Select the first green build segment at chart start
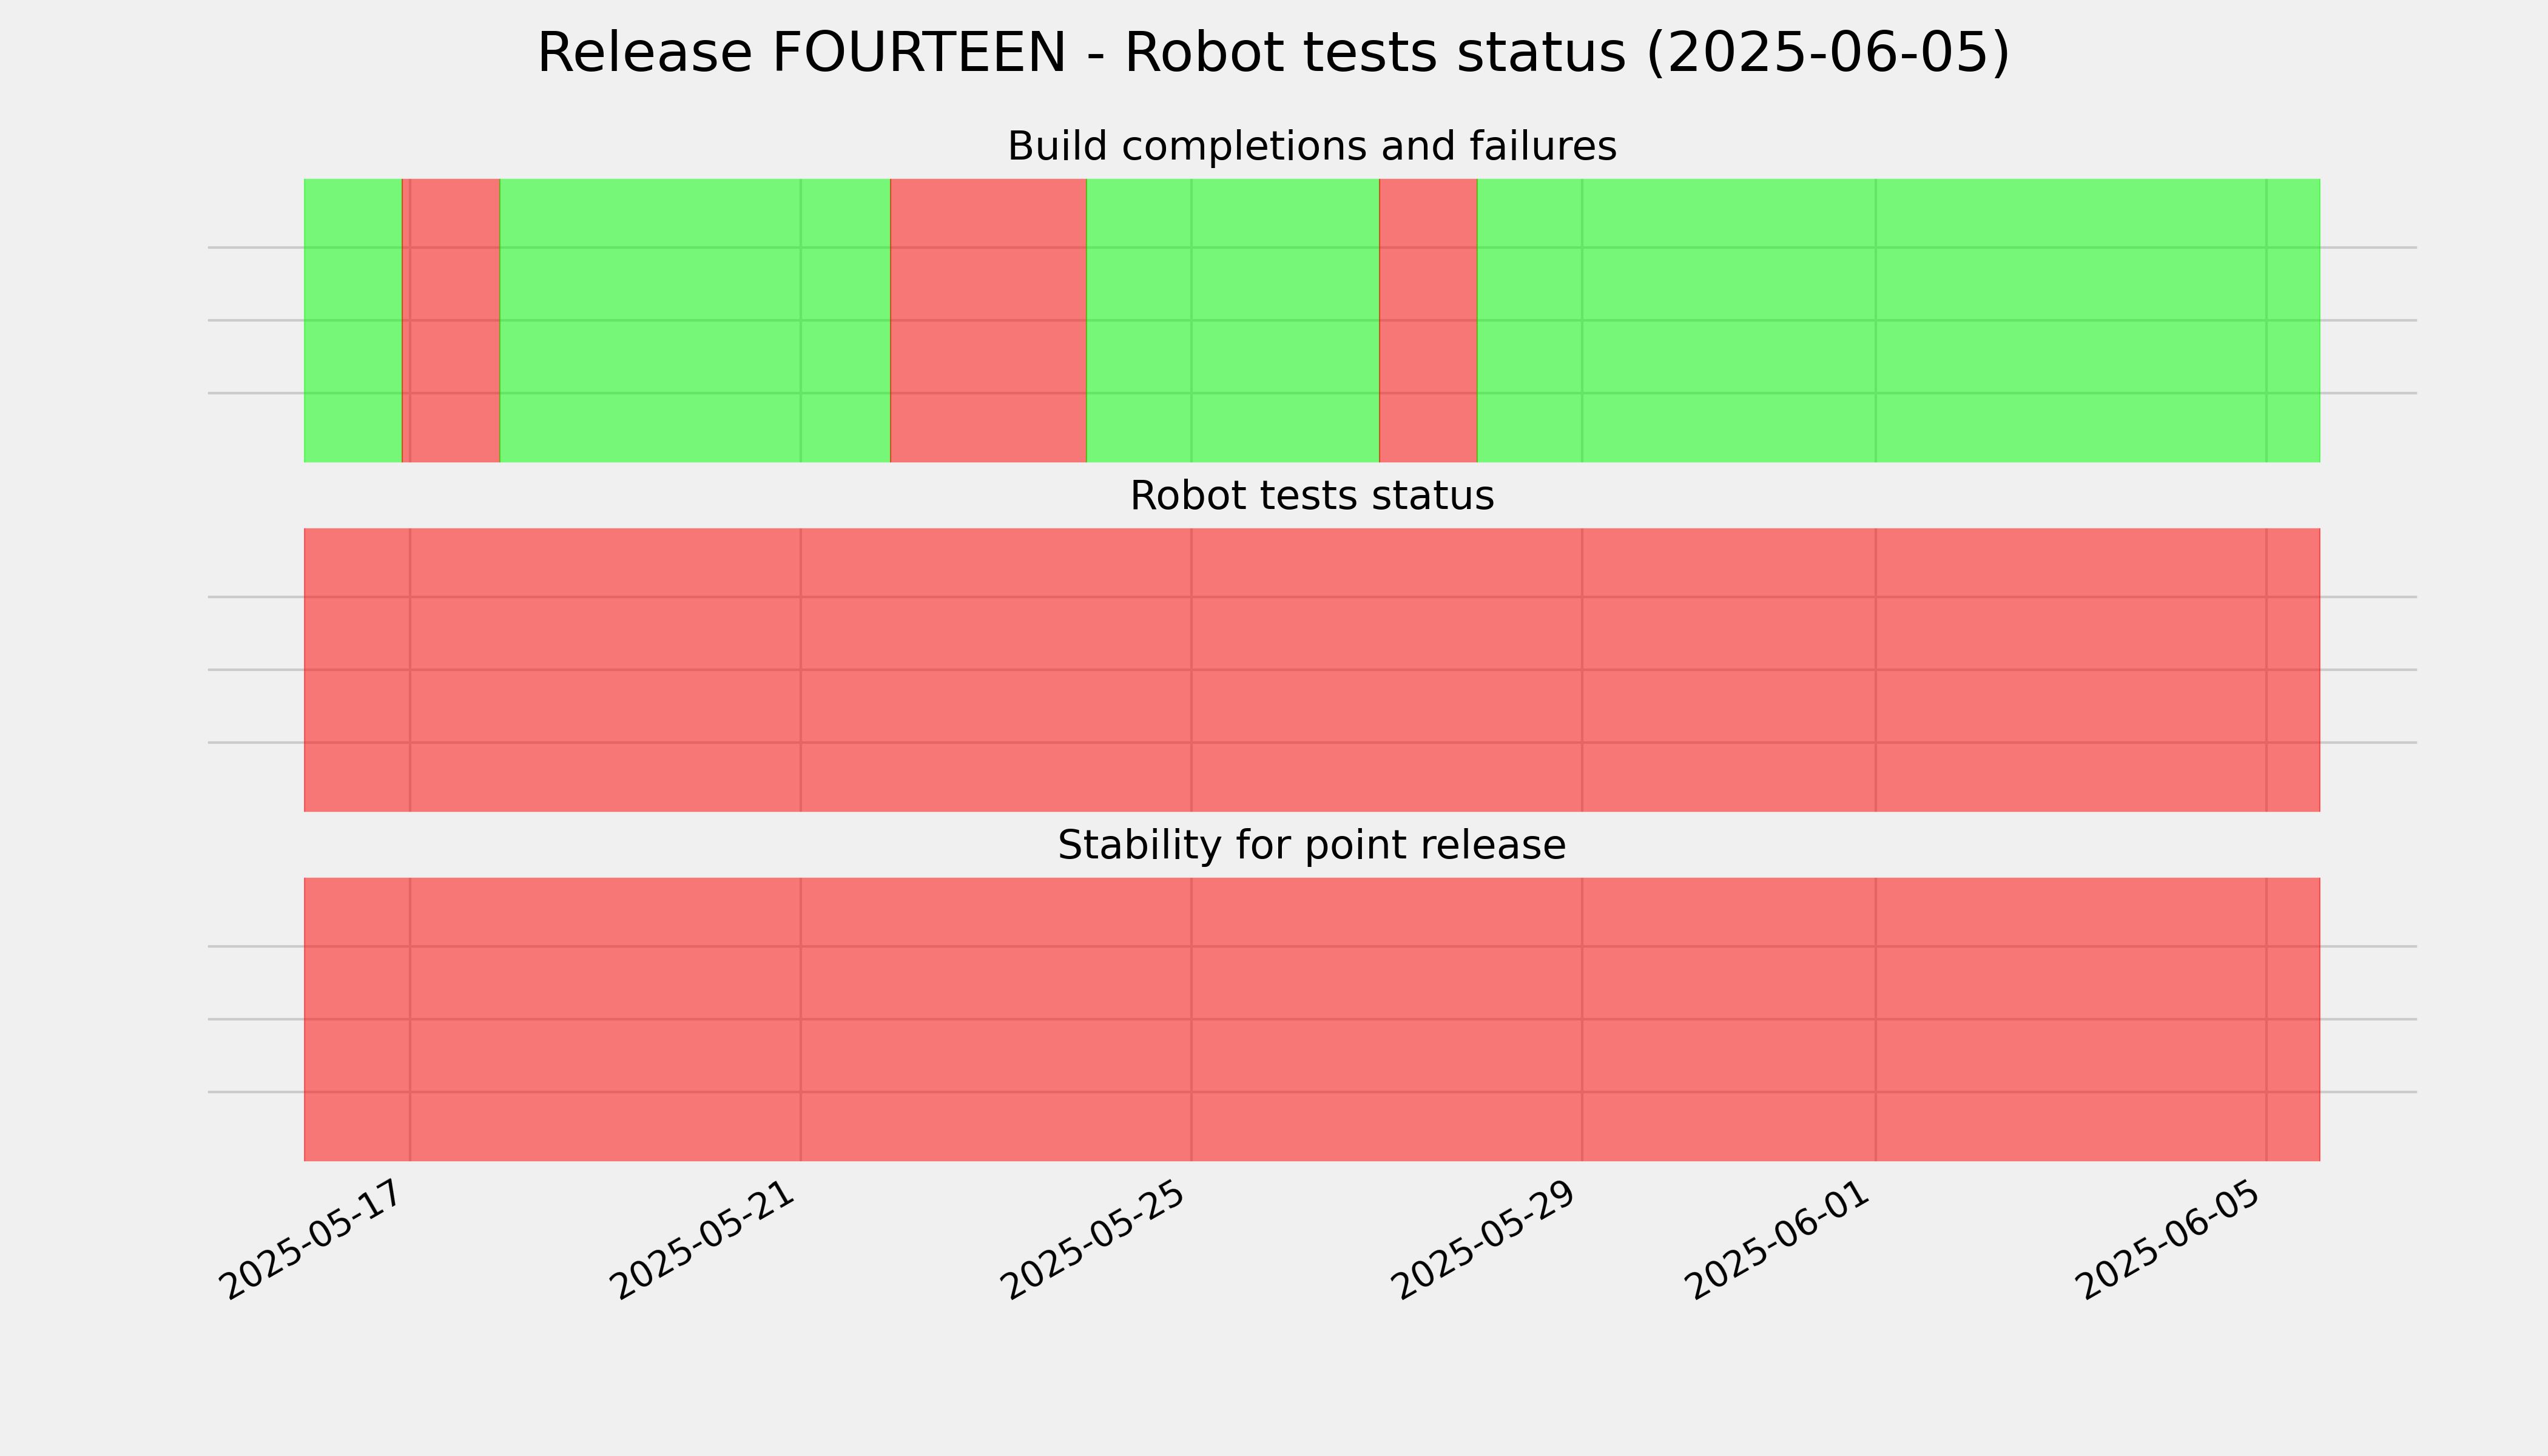This screenshot has height=1456, width=2548. (x=353, y=320)
